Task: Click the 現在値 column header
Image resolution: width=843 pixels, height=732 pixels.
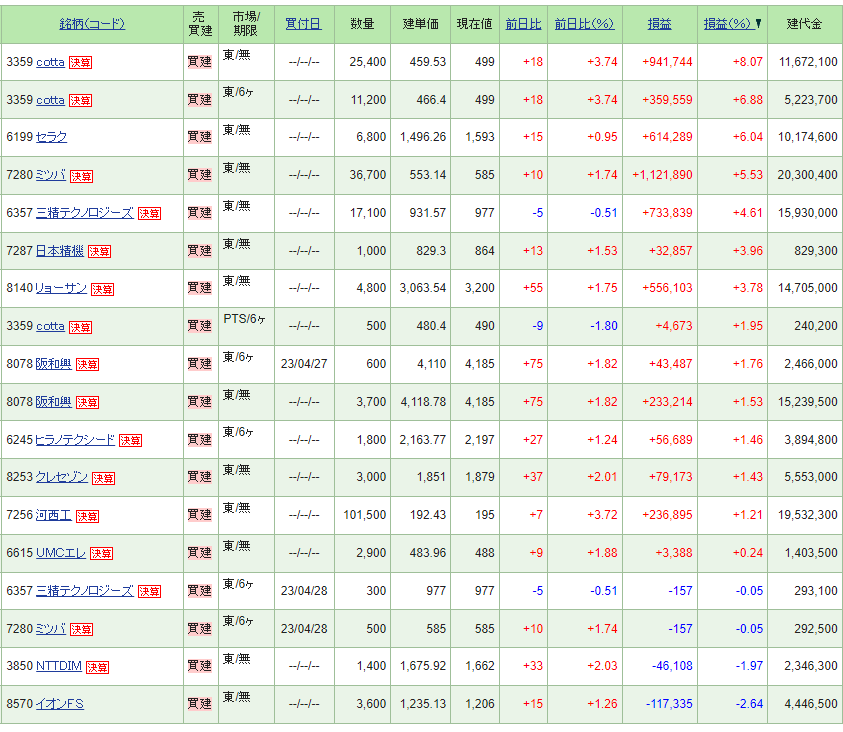Action: (474, 24)
